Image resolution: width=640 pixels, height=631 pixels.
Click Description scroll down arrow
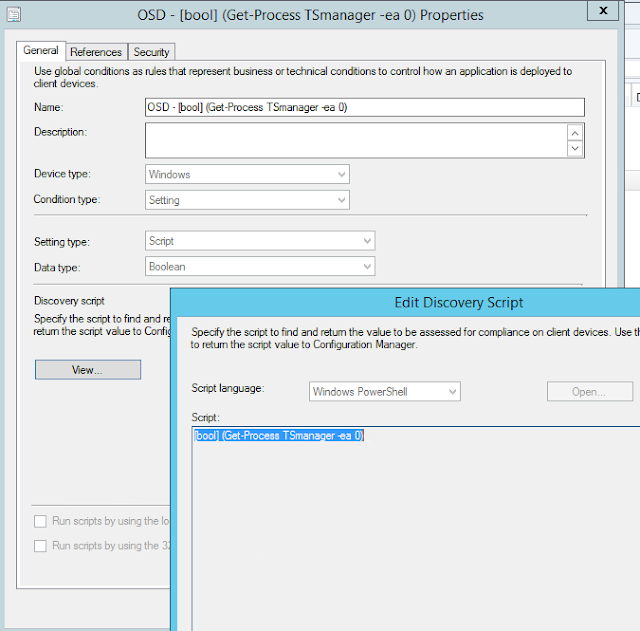[x=575, y=148]
